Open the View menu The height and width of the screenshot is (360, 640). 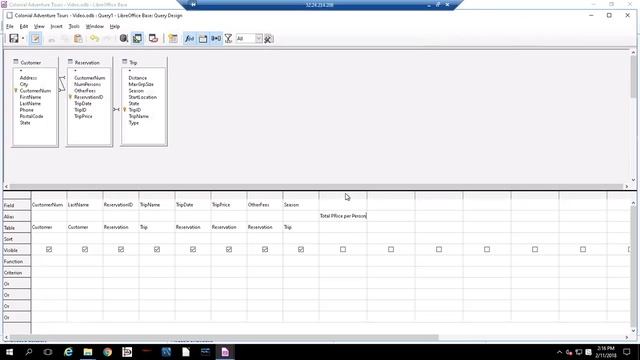39,26
